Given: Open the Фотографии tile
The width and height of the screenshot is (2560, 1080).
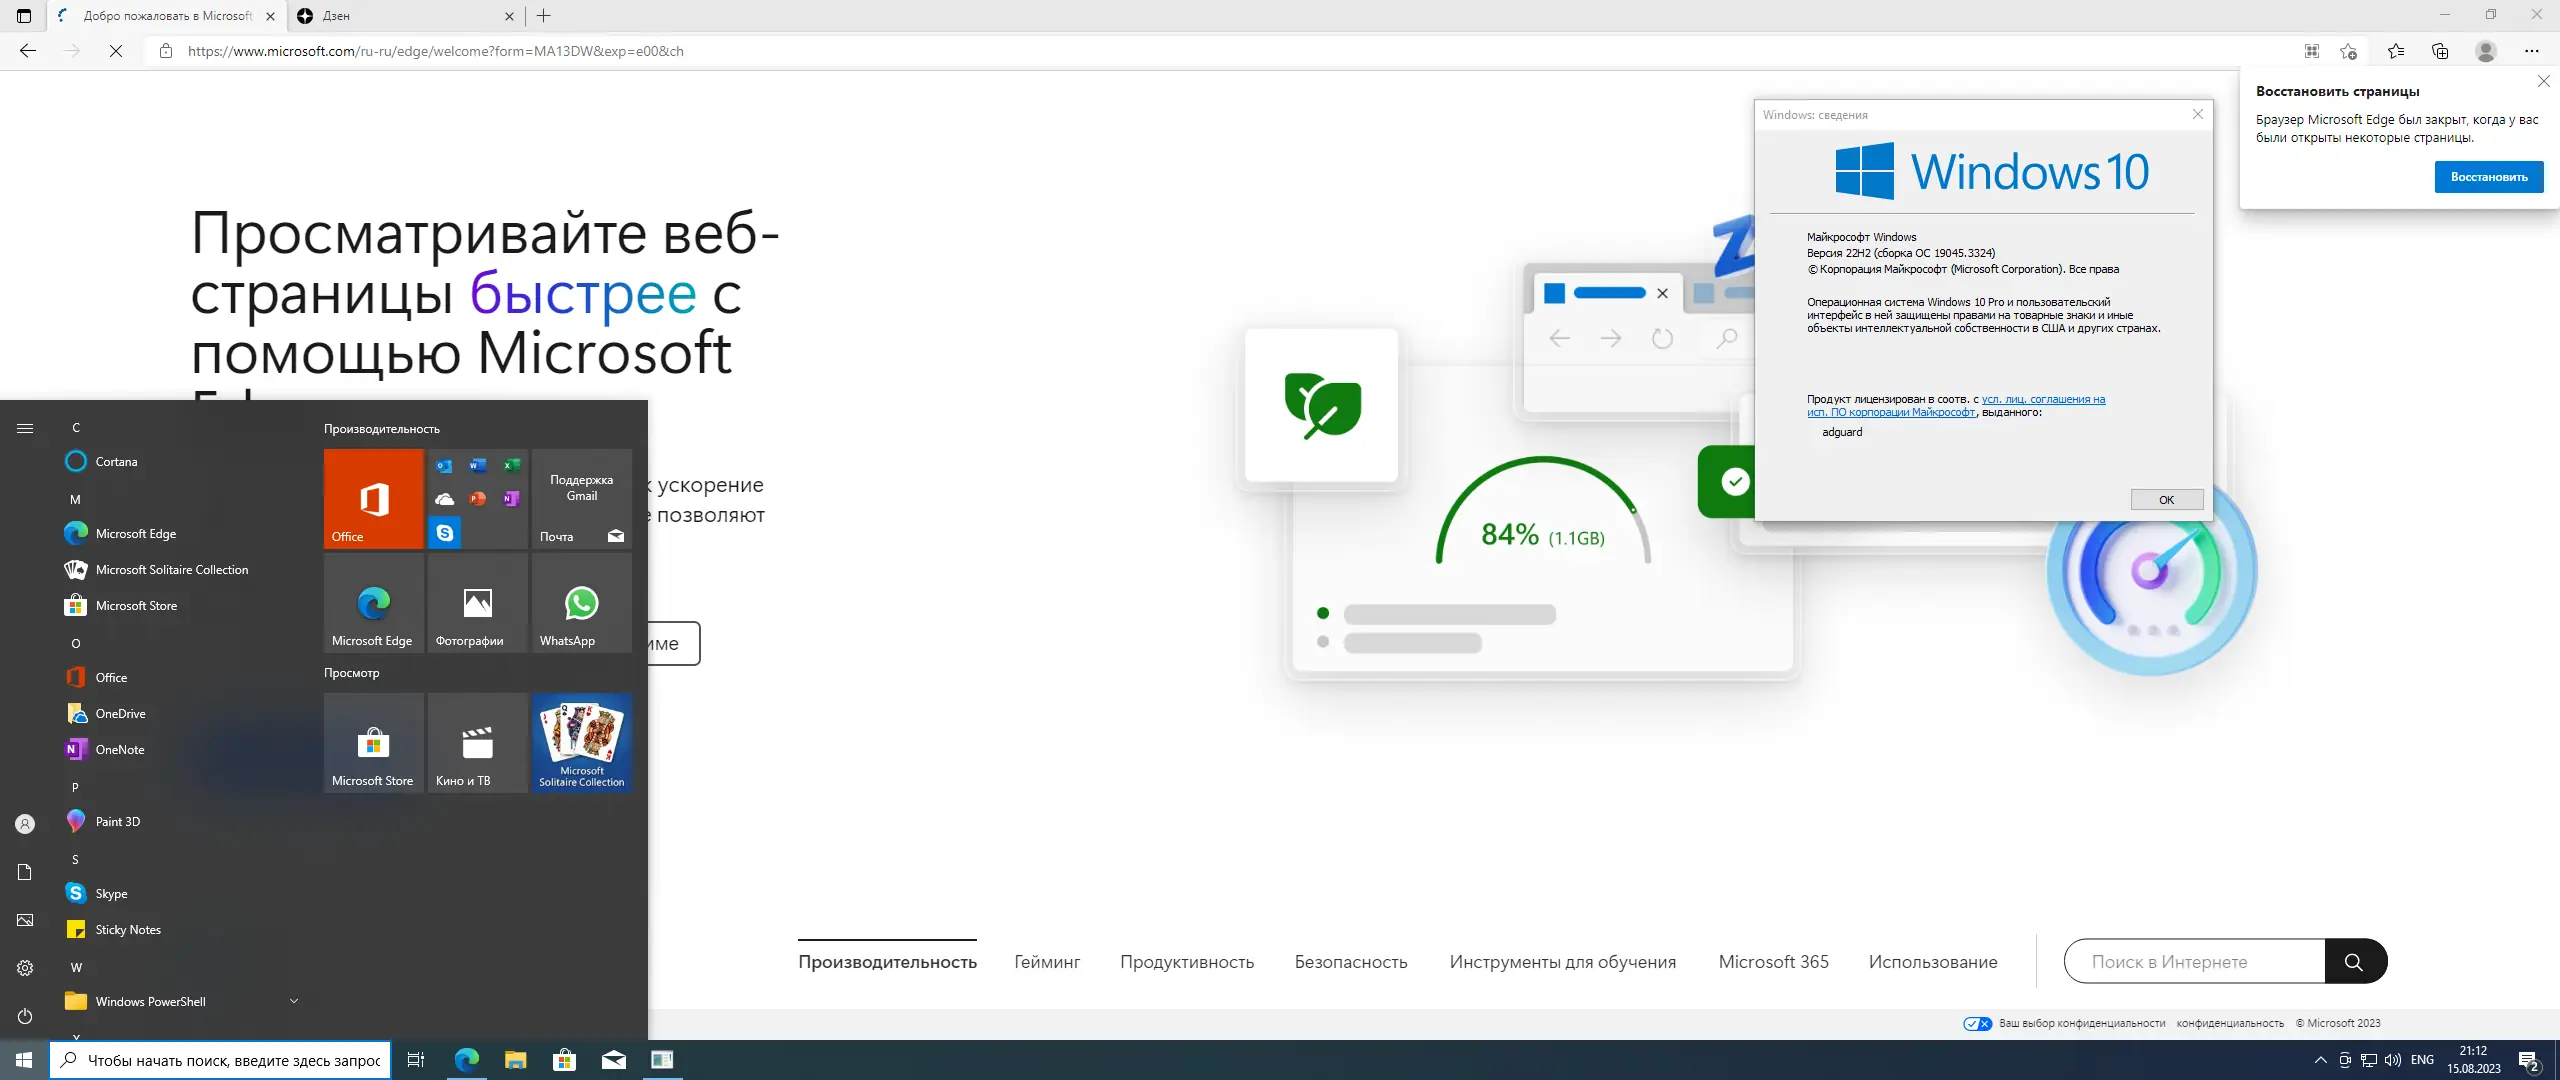Looking at the screenshot, I should pos(476,603).
